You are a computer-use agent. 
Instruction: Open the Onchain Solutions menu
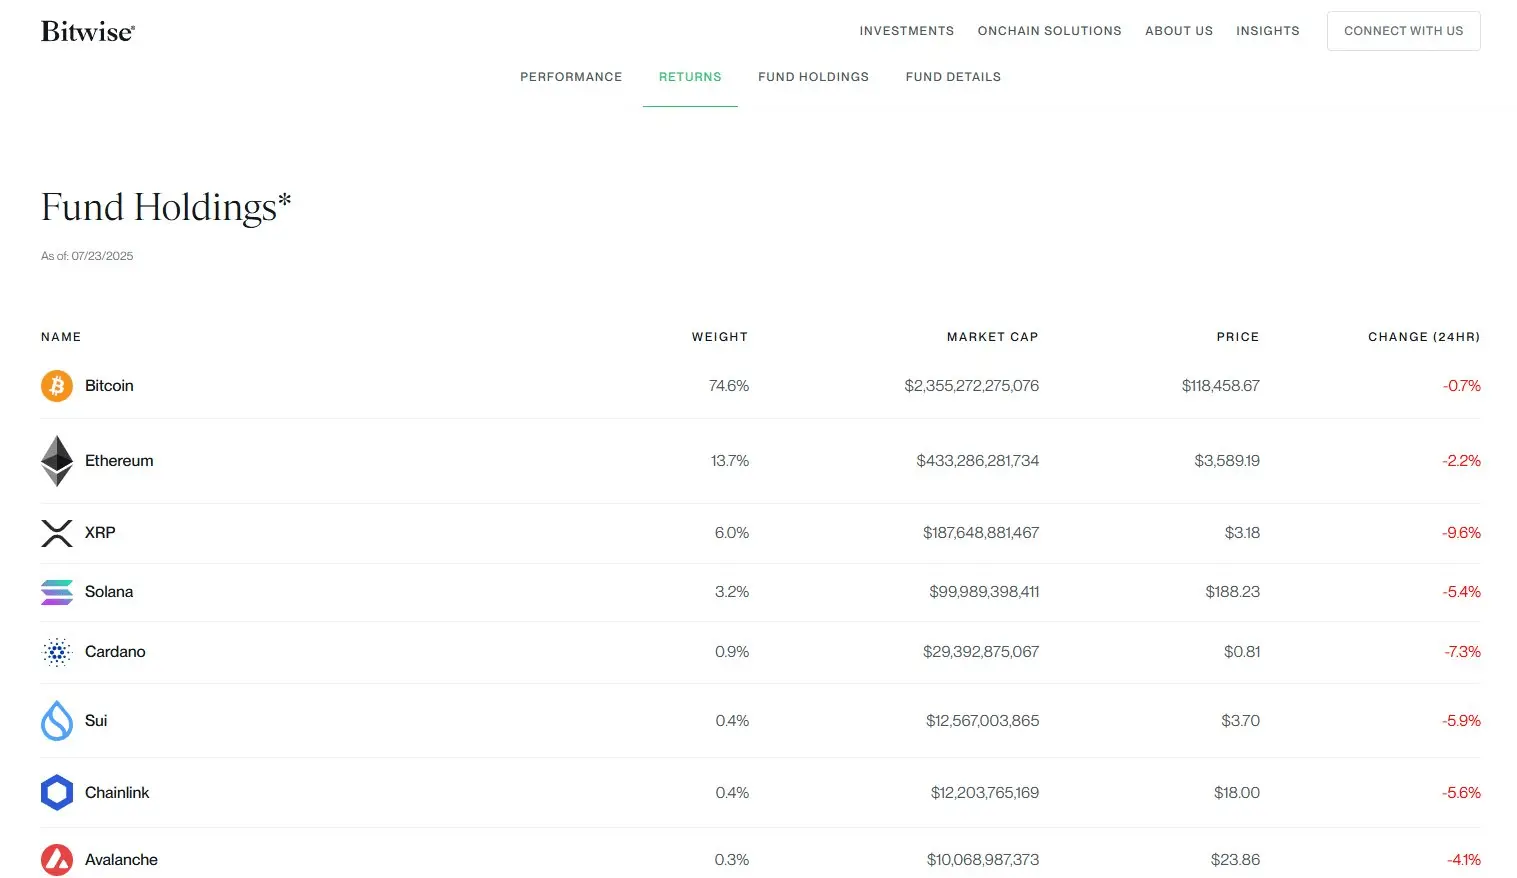click(1050, 31)
